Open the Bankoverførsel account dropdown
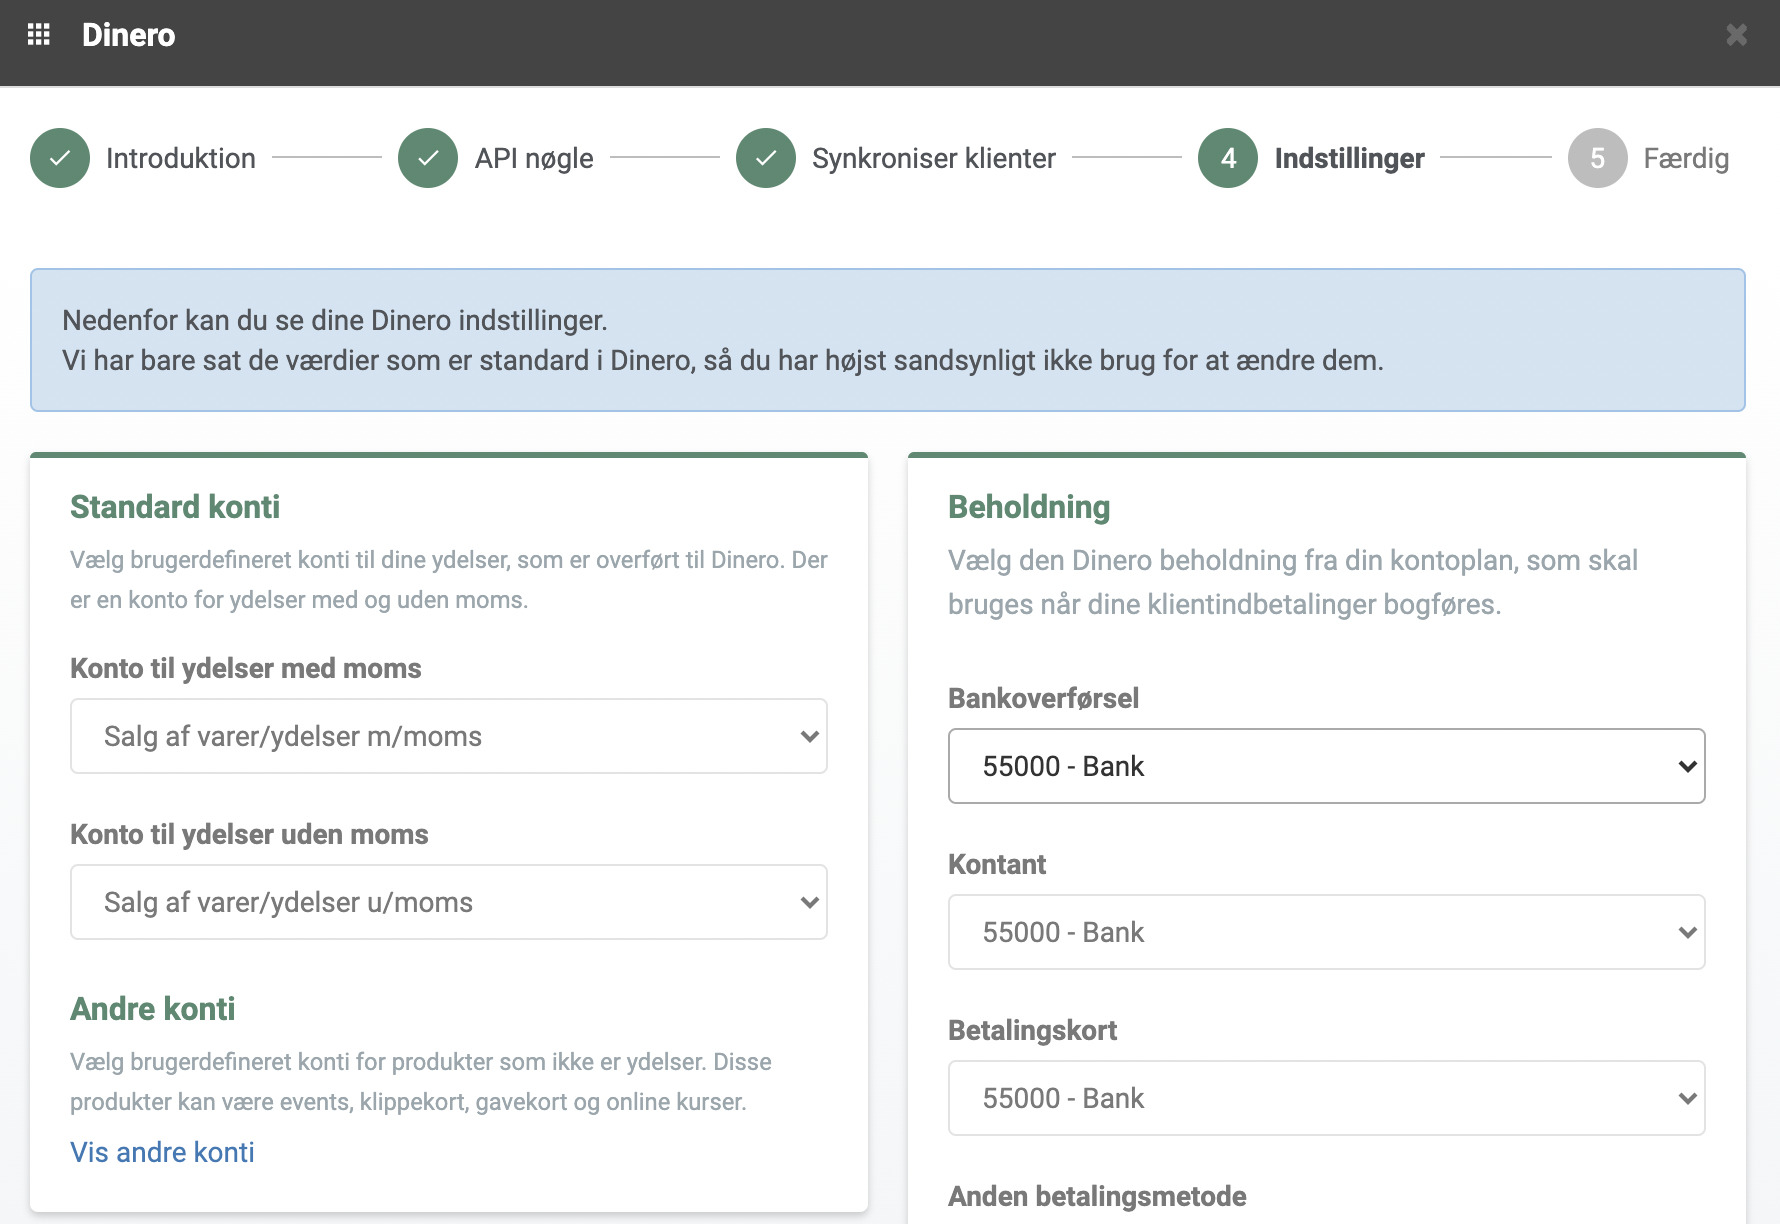1780x1224 pixels. [1327, 766]
